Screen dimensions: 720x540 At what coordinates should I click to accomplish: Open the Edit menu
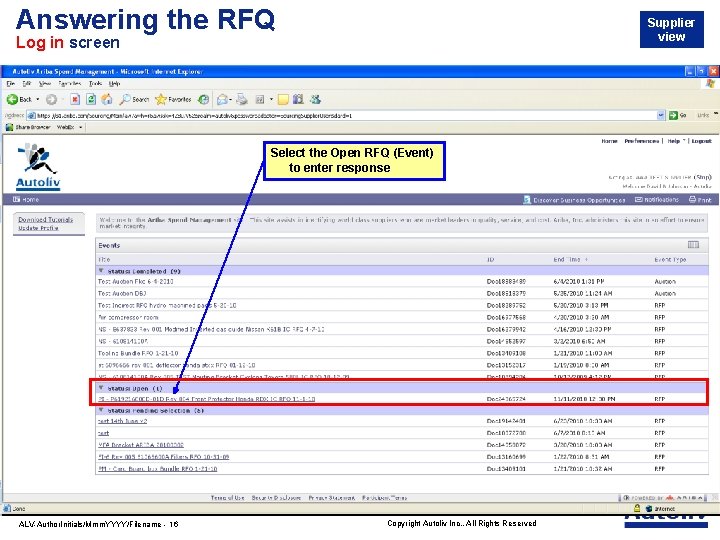(x=27, y=84)
